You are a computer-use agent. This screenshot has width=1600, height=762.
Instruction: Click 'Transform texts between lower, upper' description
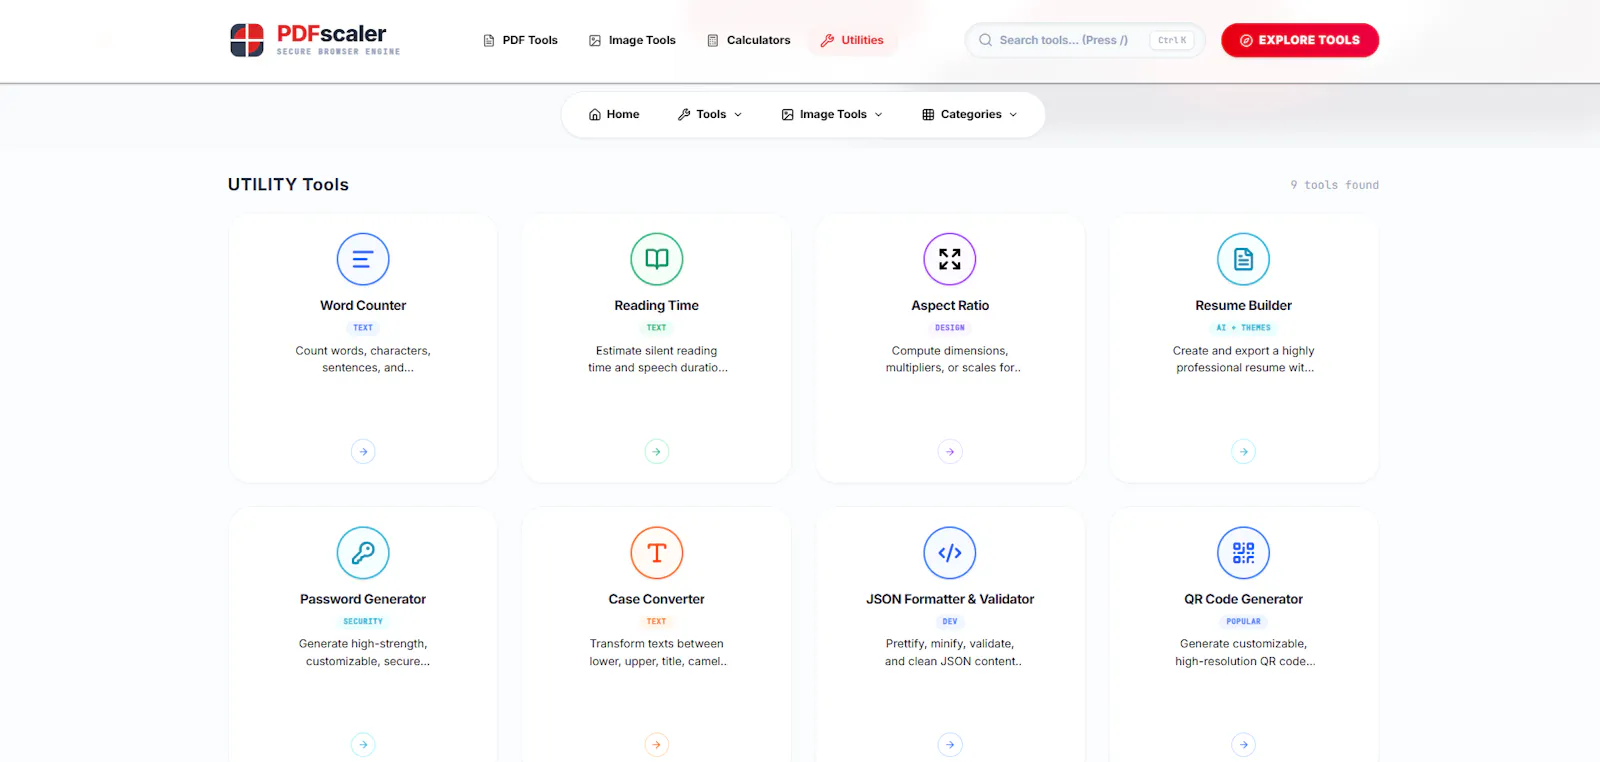click(658, 653)
